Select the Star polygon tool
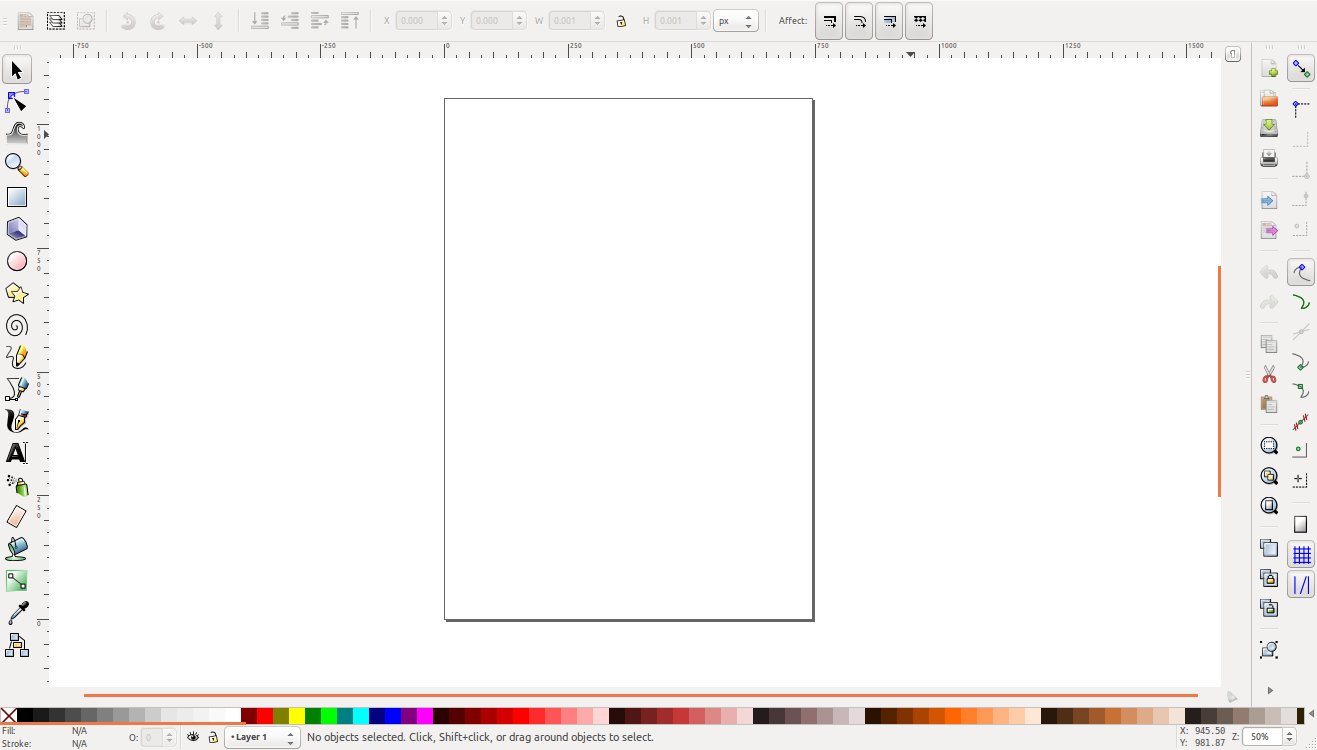The height and width of the screenshot is (750, 1317). point(17,293)
